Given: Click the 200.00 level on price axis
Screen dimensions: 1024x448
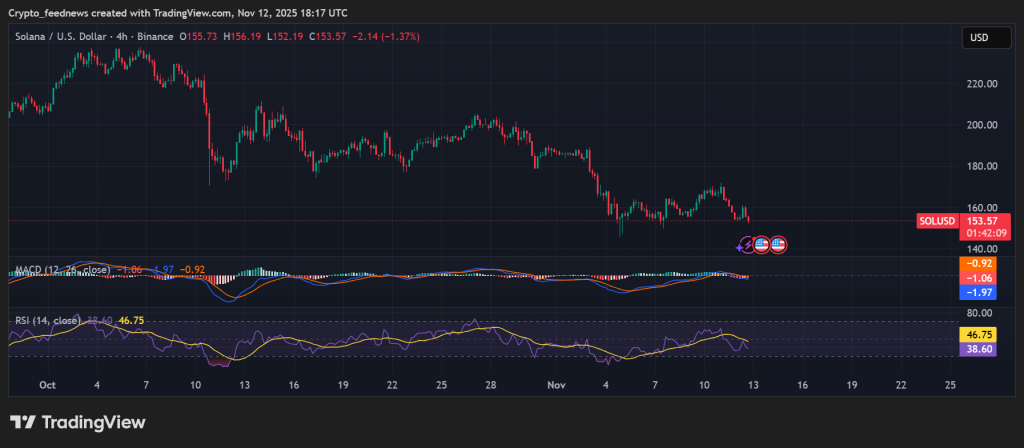Looking at the screenshot, I should (x=981, y=125).
